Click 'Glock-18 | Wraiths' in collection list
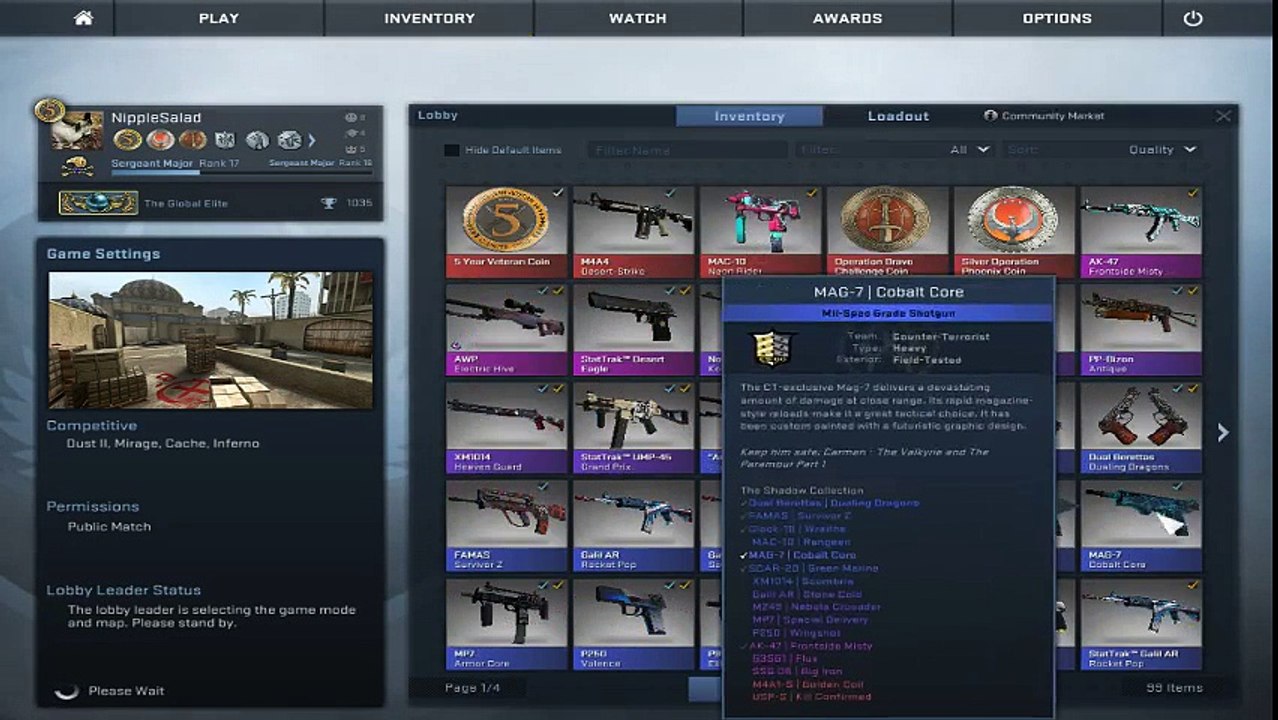1278x720 pixels. click(x=798, y=529)
